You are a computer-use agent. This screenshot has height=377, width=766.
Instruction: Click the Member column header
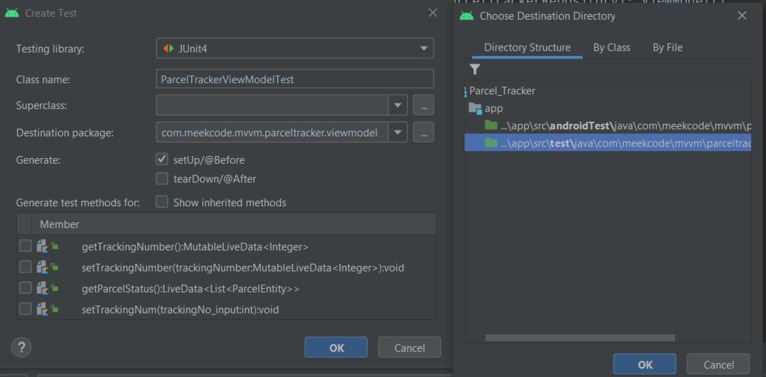pos(60,225)
